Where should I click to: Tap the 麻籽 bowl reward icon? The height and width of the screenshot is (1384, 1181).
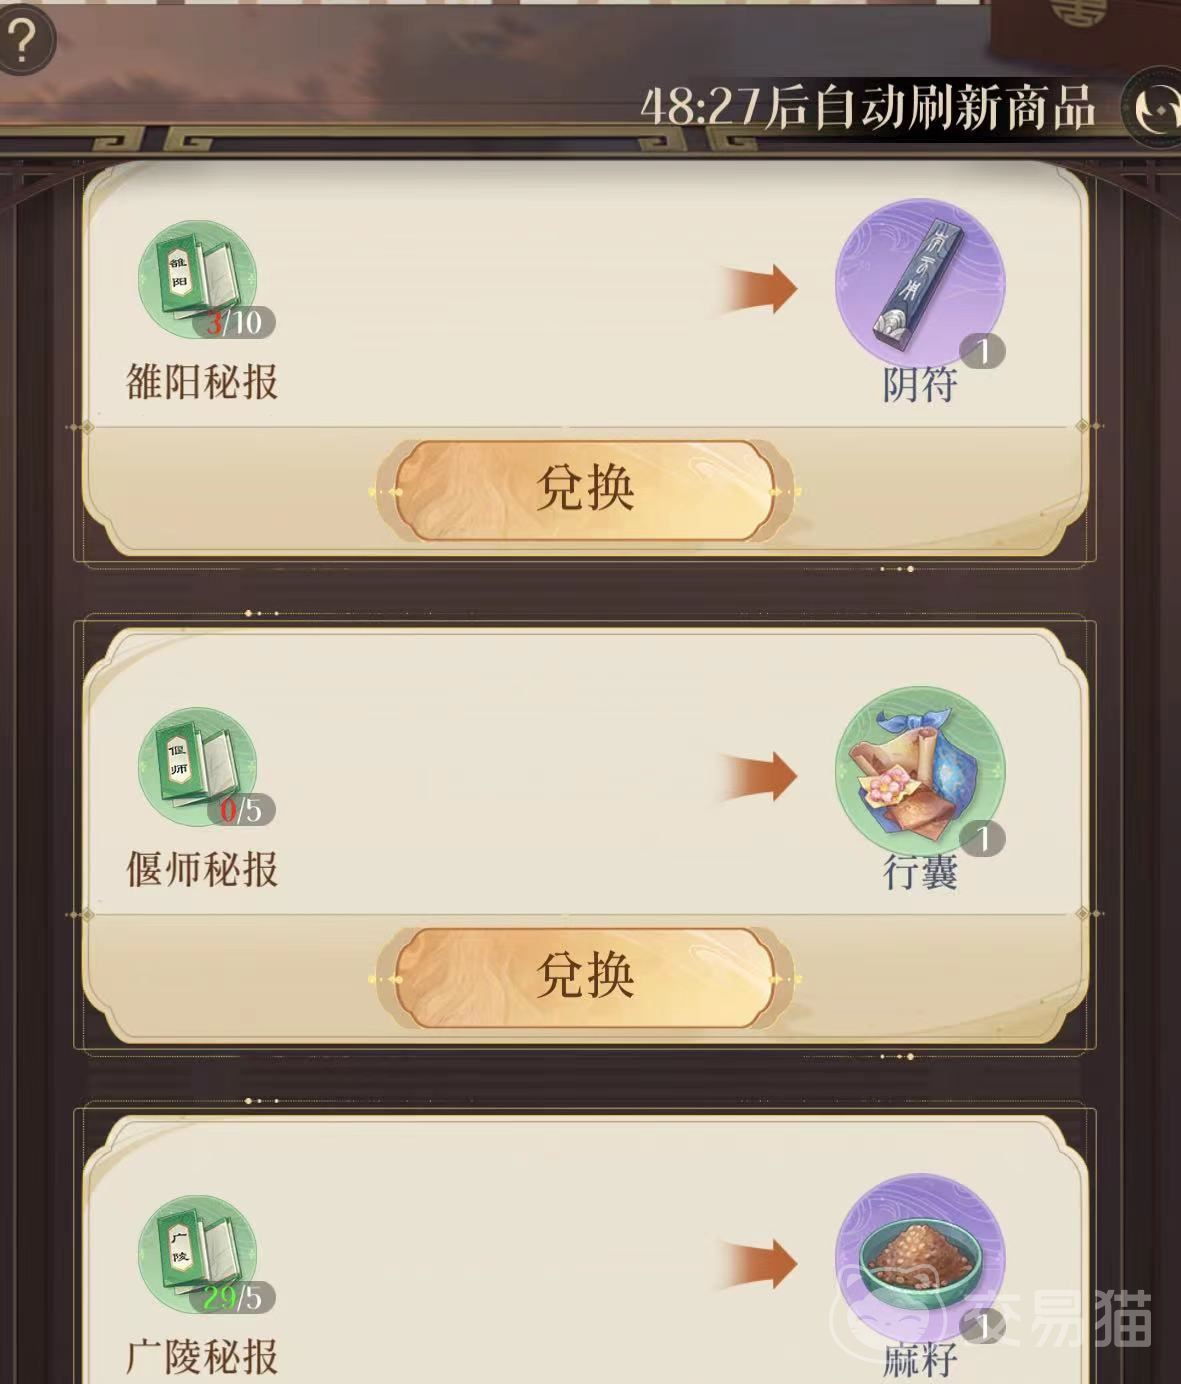[x=920, y=1258]
